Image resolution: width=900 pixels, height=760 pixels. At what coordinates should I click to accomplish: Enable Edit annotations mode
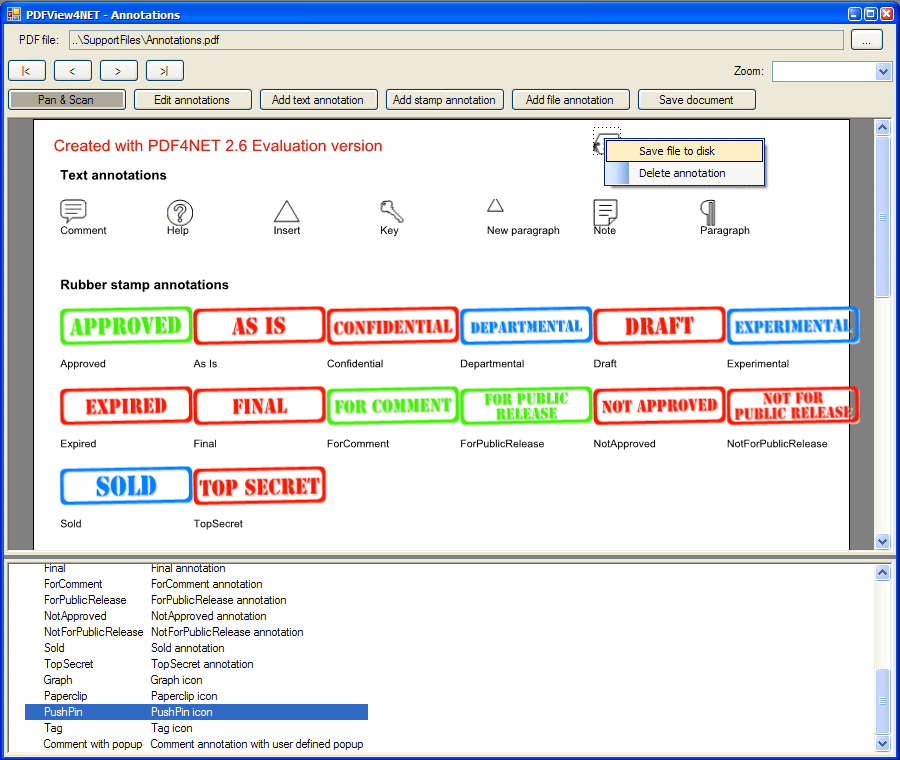tap(190, 100)
